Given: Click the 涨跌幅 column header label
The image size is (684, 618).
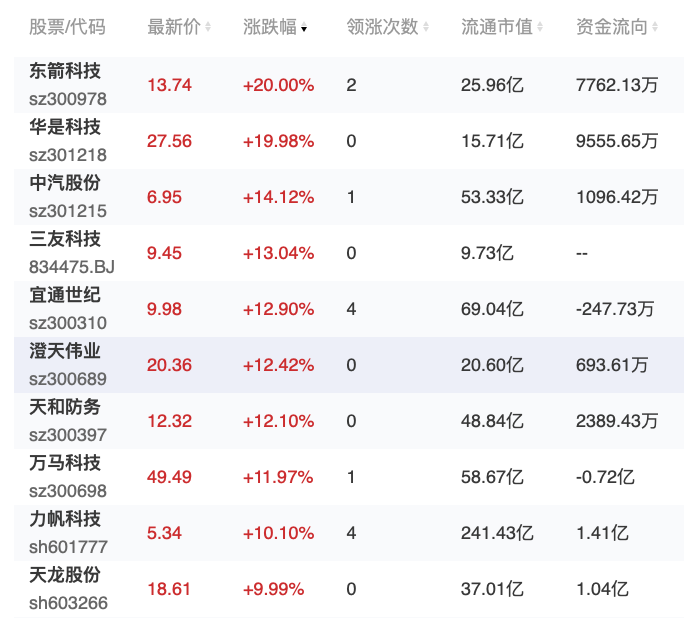Looking at the screenshot, I should click(x=270, y=27).
